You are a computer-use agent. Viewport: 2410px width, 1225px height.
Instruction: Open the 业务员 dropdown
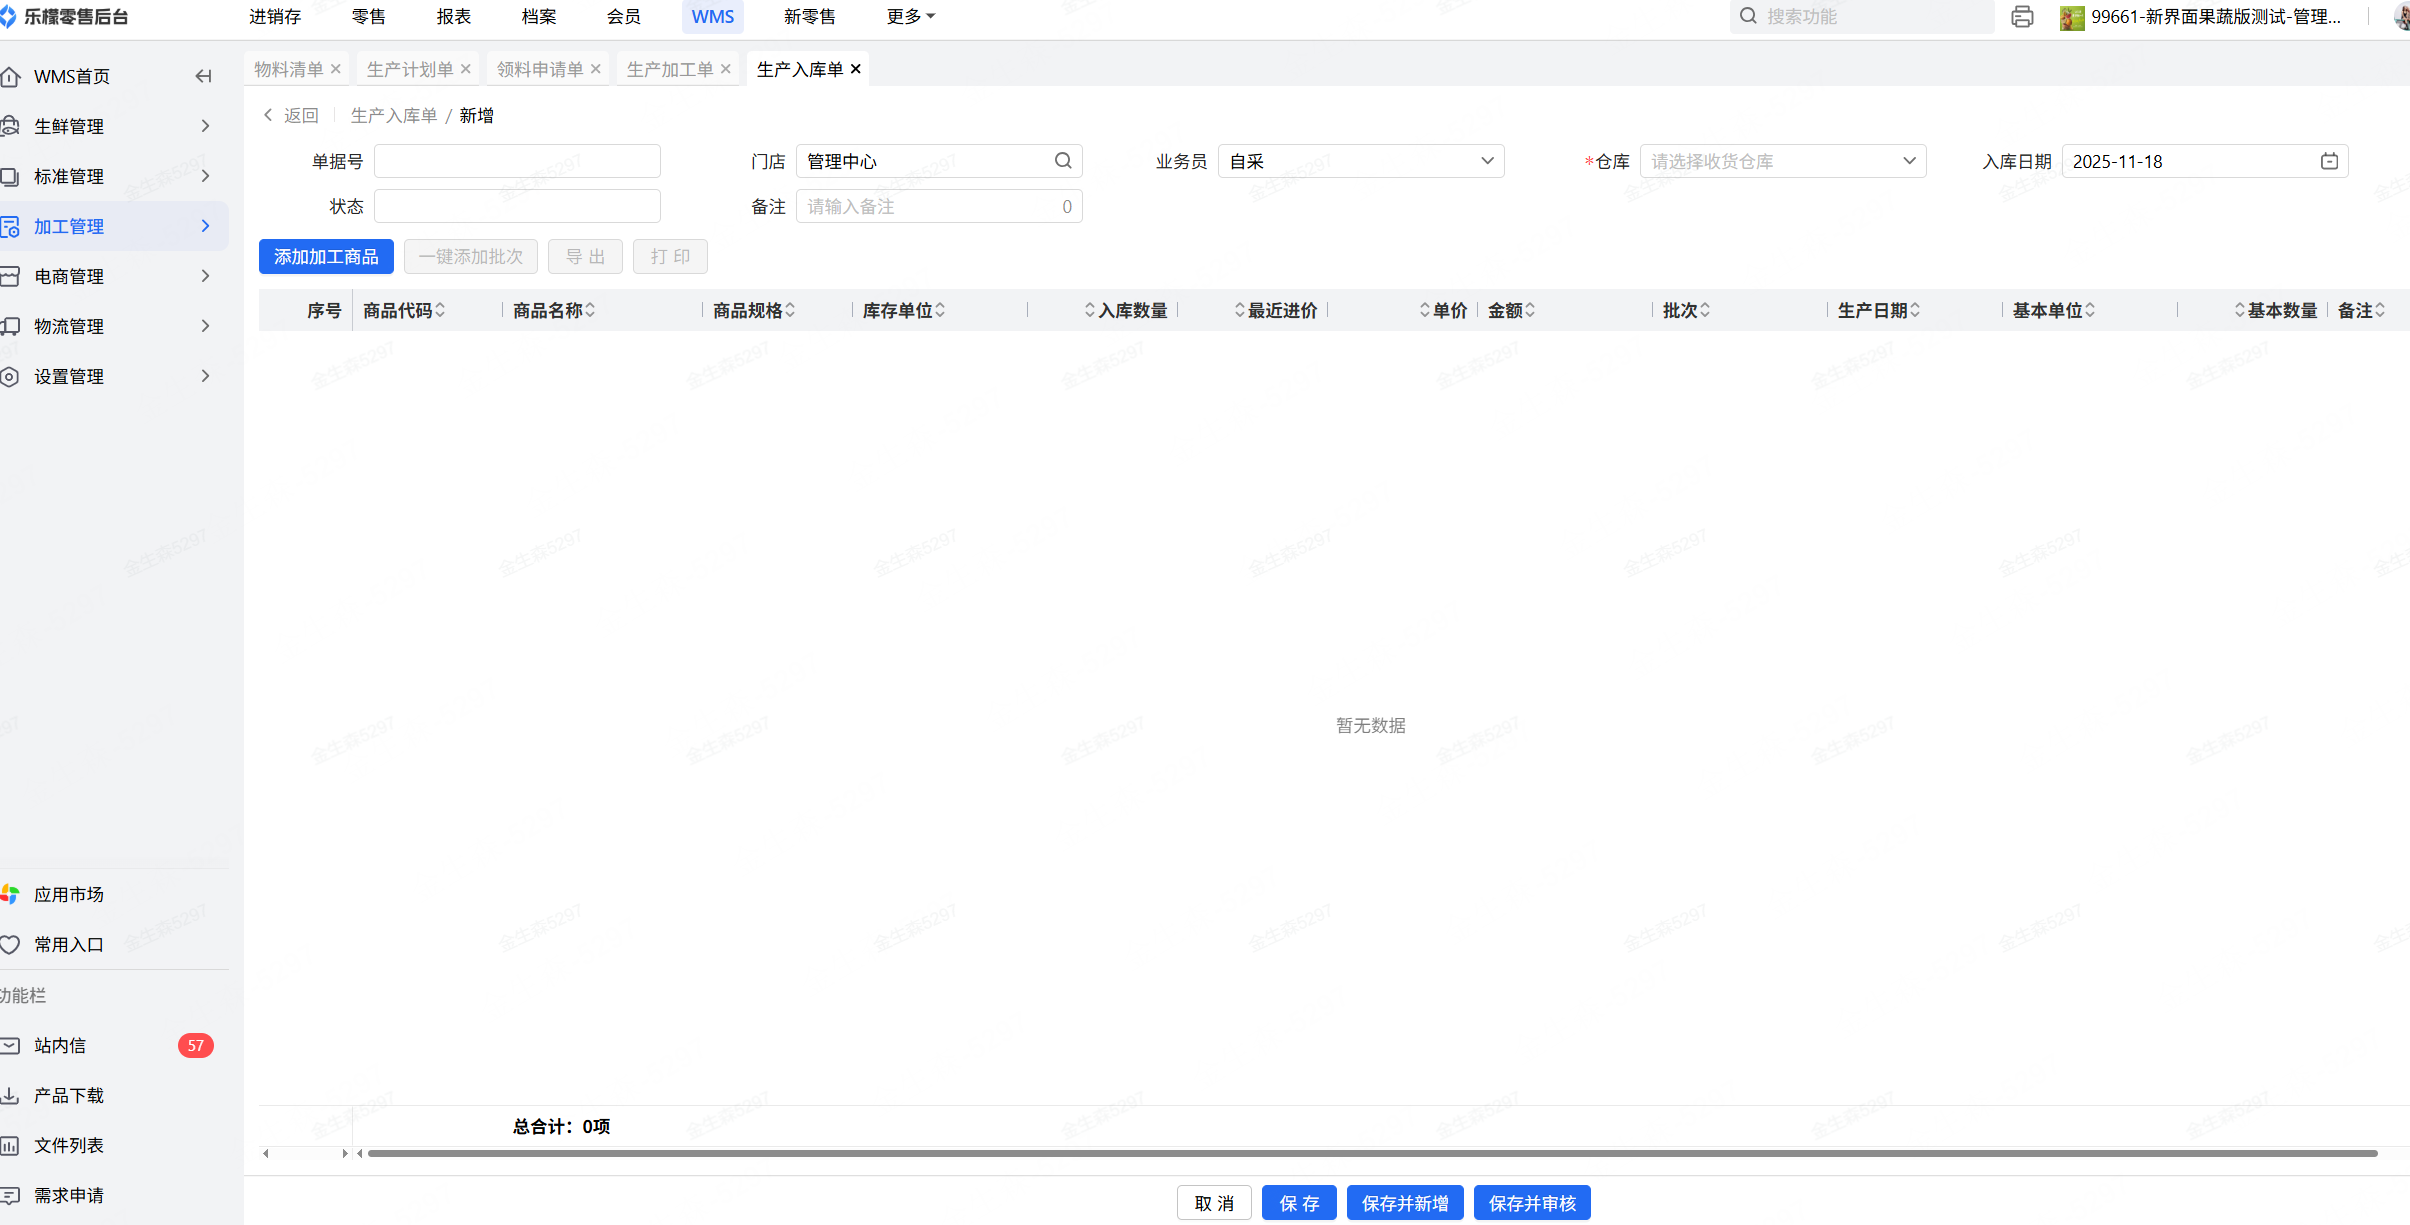1361,161
